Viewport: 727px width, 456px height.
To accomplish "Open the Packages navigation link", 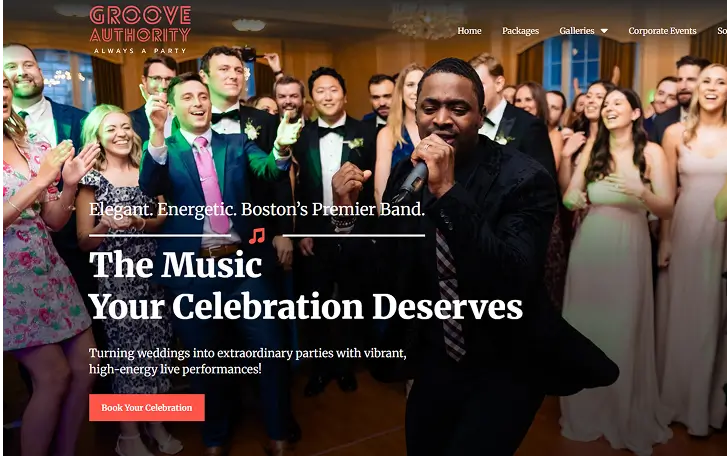I will (520, 31).
